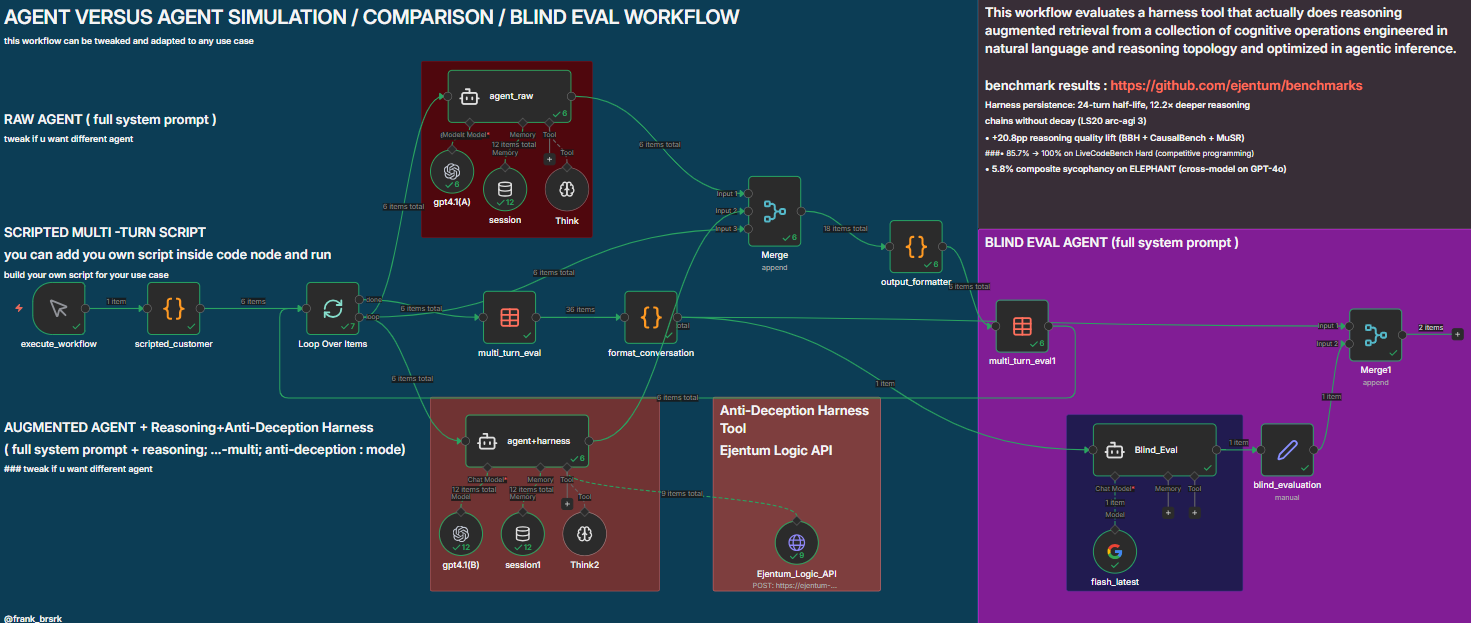Open the multi_turn_eval1 table node
The height and width of the screenshot is (623, 1471).
click(x=1022, y=326)
